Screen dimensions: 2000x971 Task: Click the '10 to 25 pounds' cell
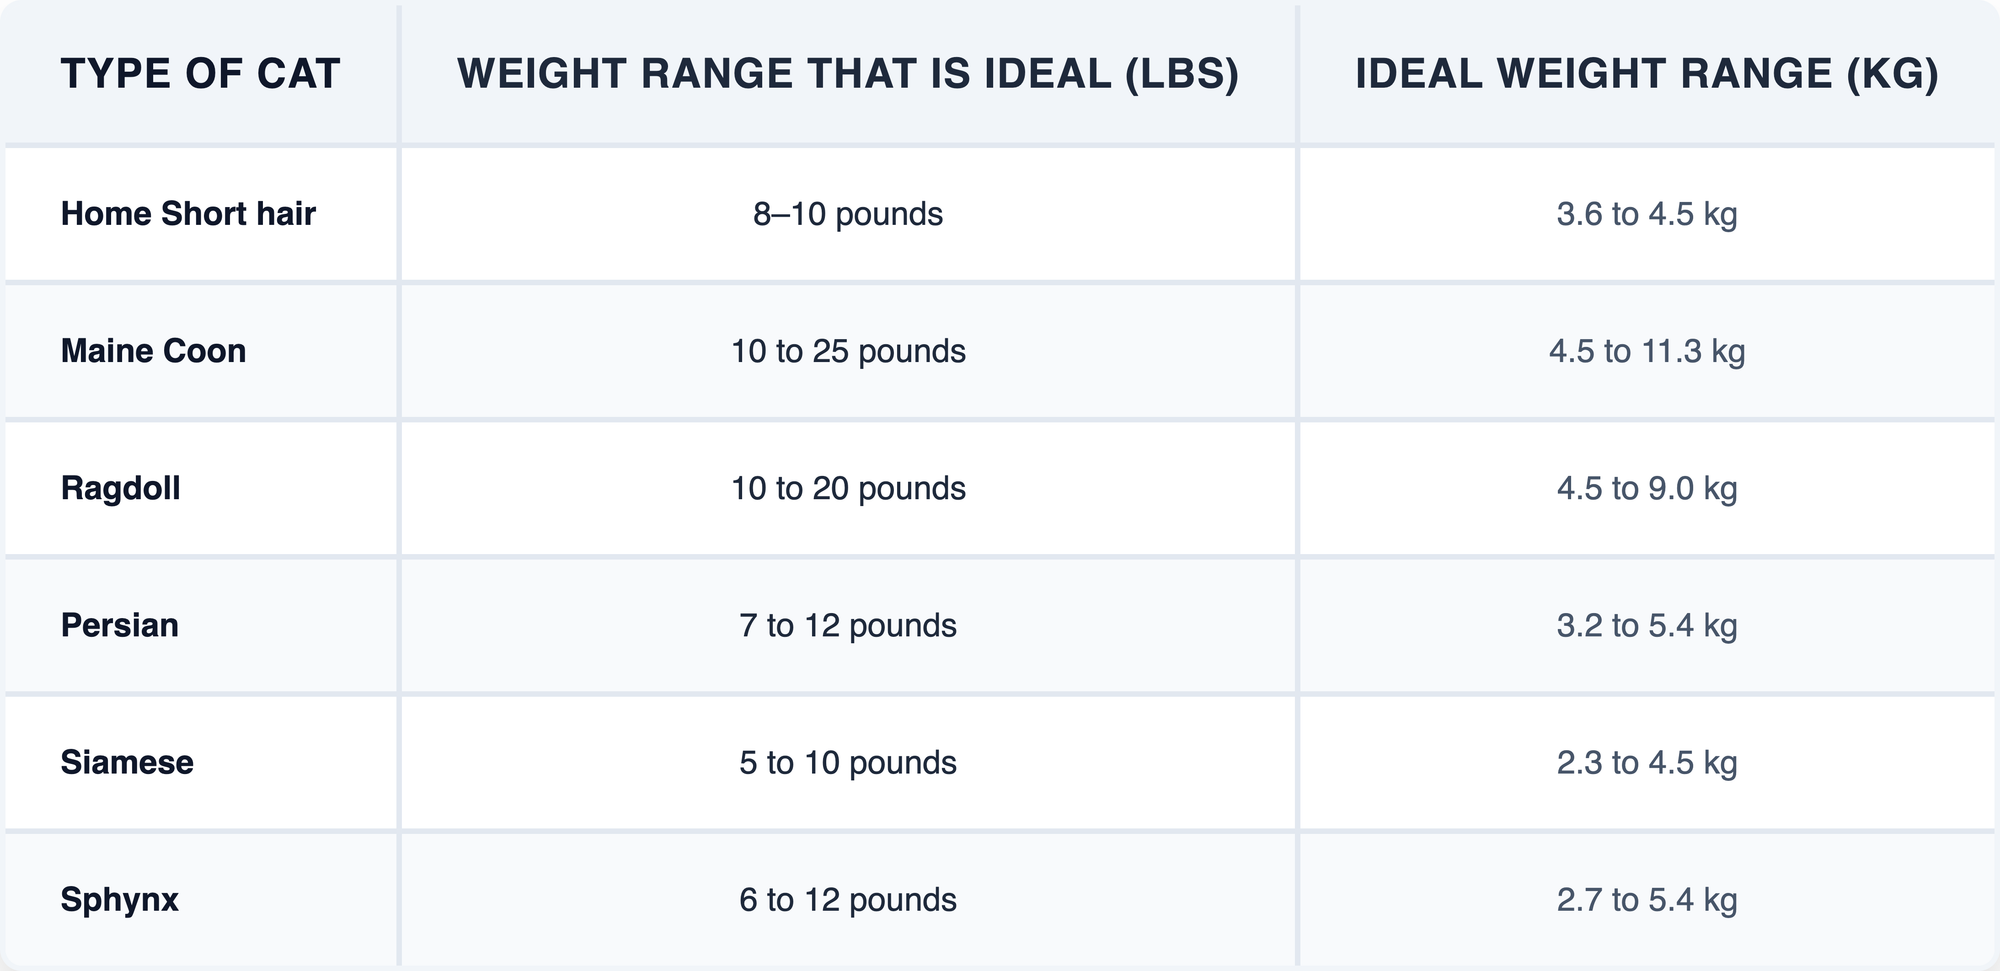(848, 351)
